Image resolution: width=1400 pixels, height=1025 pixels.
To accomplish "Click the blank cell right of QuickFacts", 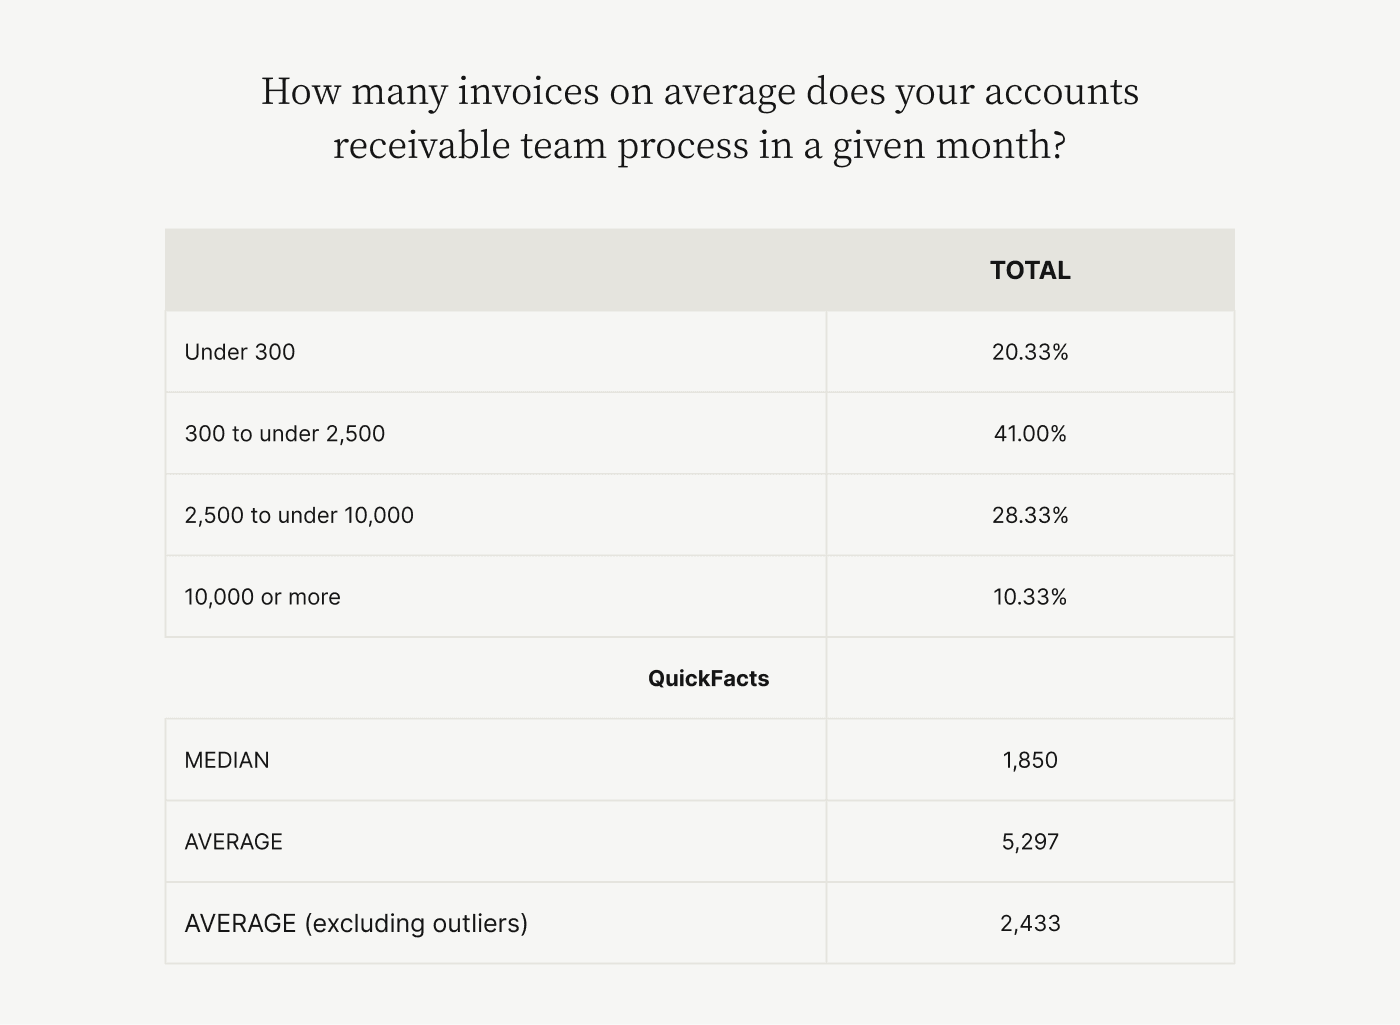I will tap(1030, 679).
